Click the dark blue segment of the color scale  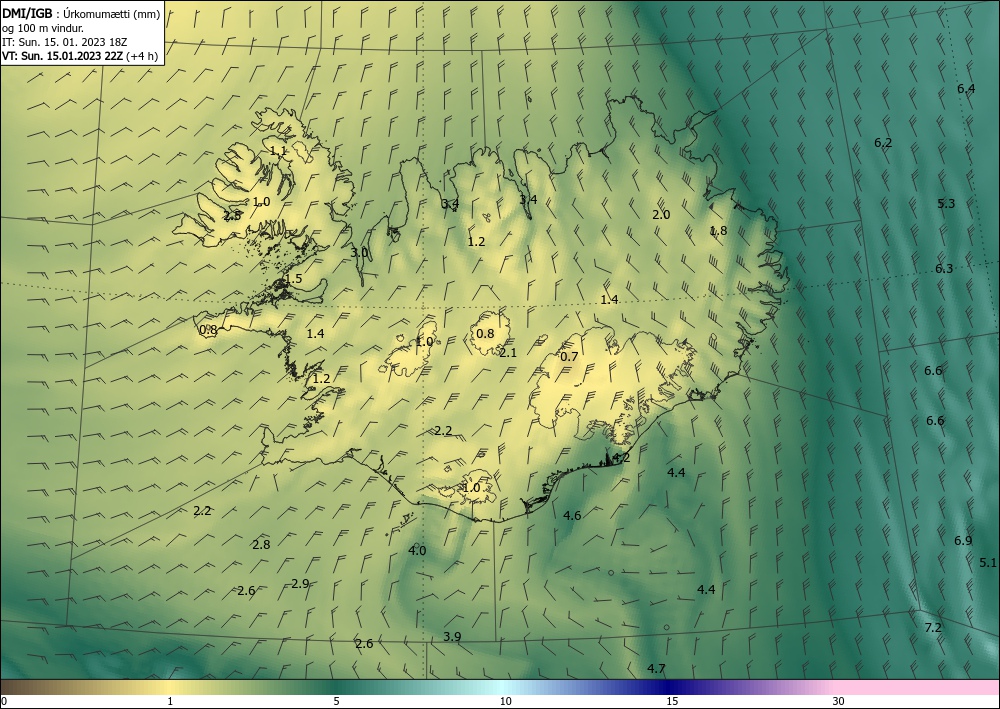tap(670, 687)
